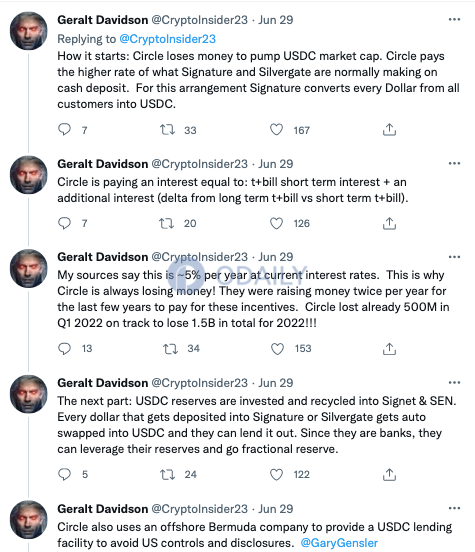Open reply on tweet with 13 comments
475x552 pixels.
tap(64, 349)
